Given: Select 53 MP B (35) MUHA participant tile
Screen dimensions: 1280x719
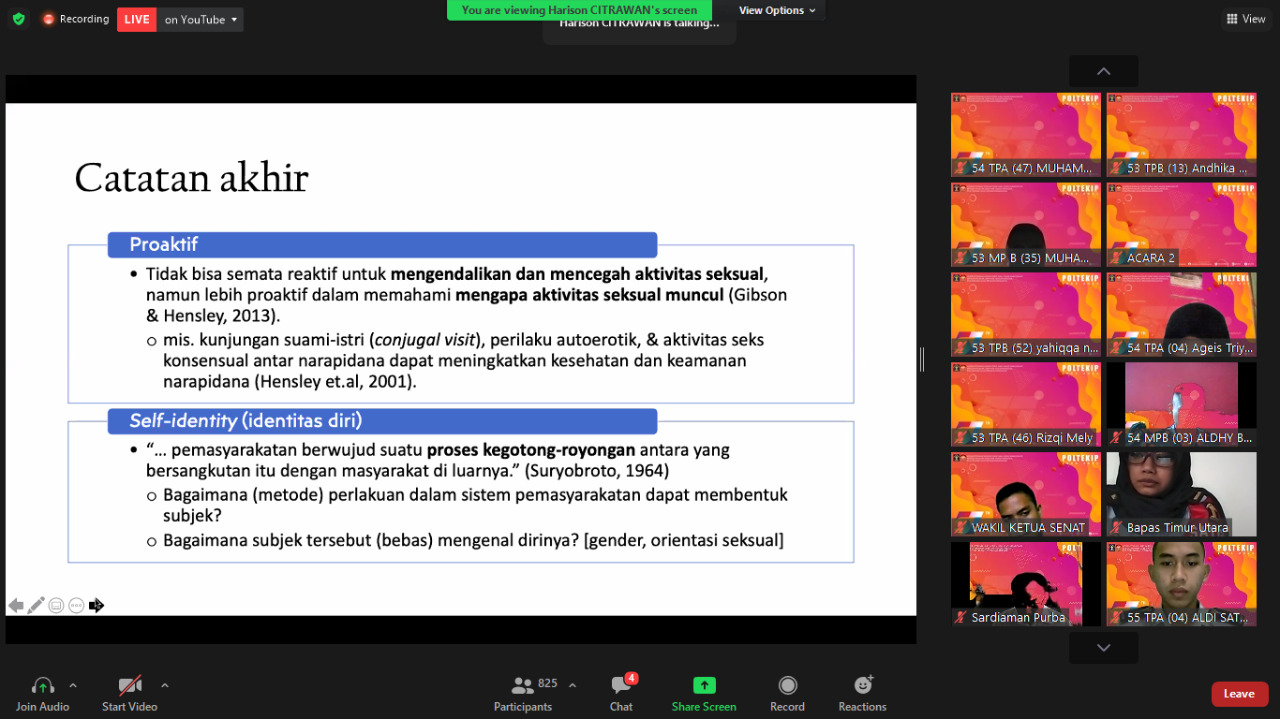Looking at the screenshot, I should 1026,225.
